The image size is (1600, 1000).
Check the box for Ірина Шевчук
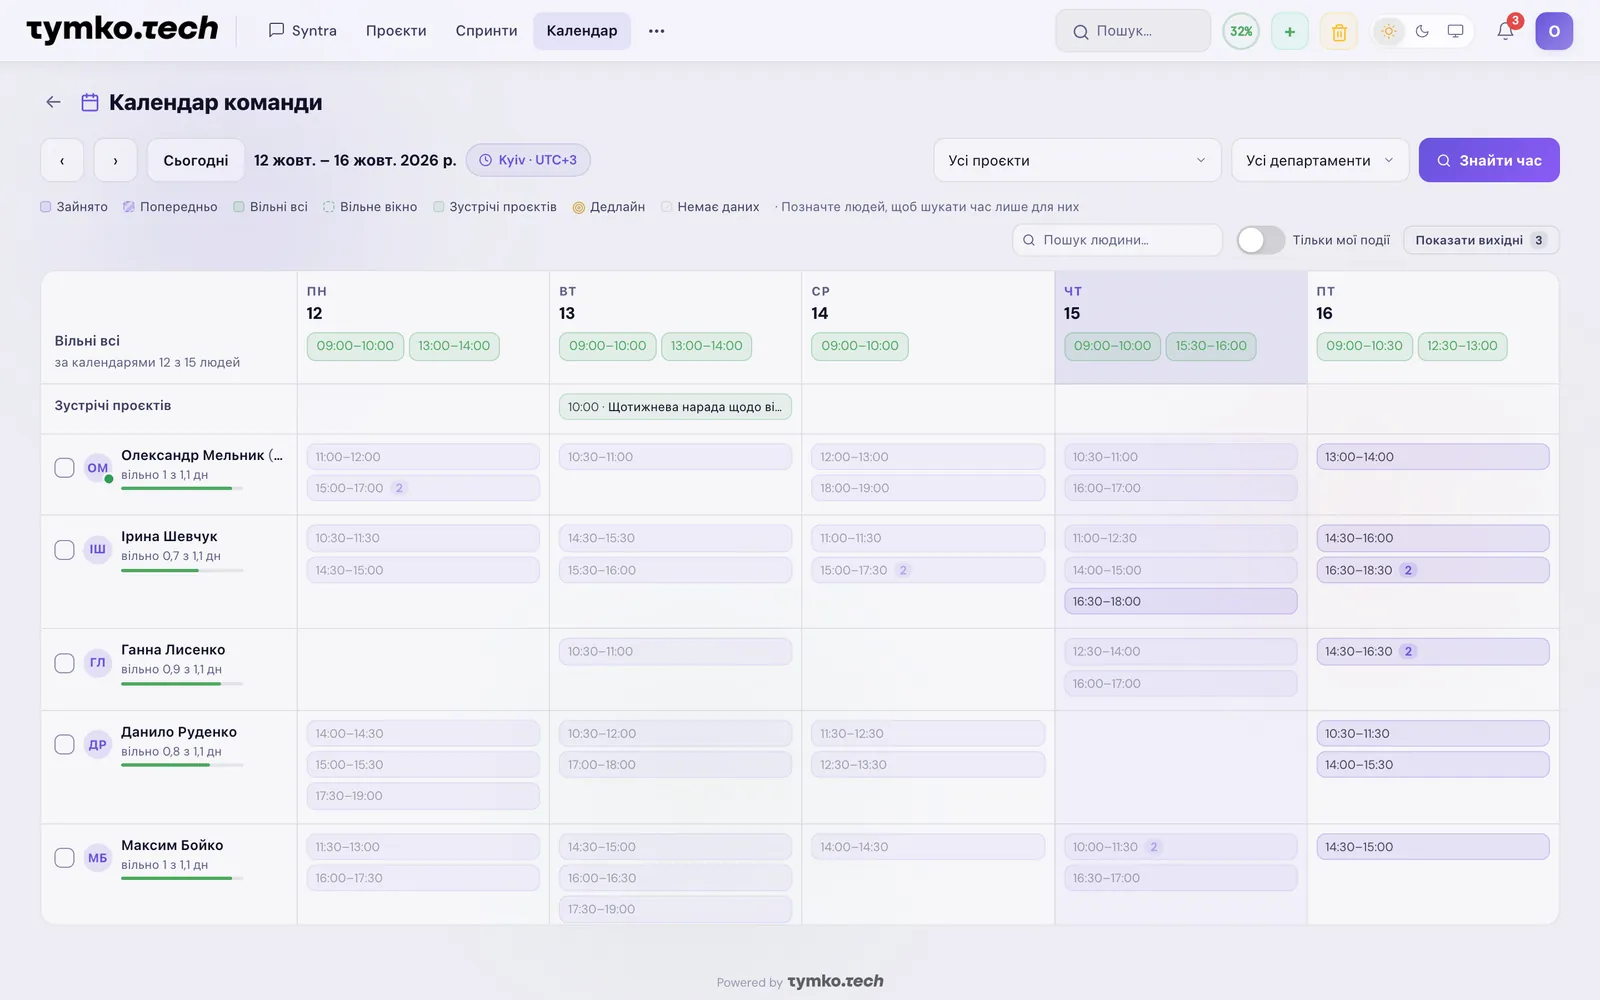tap(64, 550)
